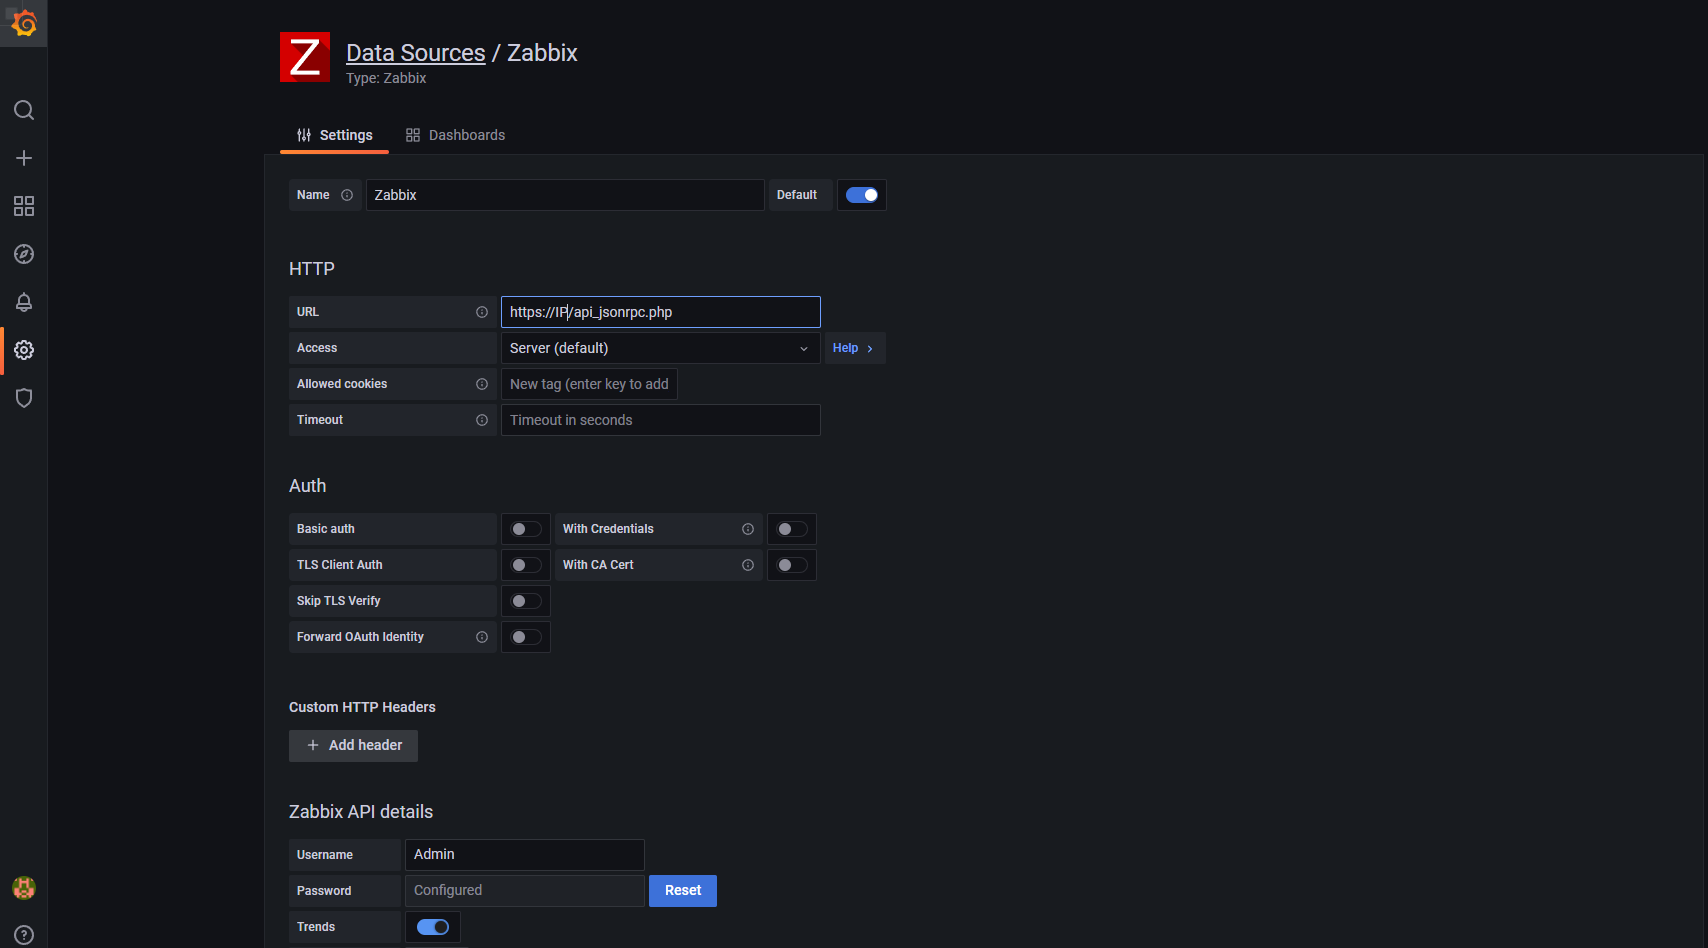The height and width of the screenshot is (948, 1708).
Task: Enable the Skip TLS Verify switch
Action: point(526,601)
